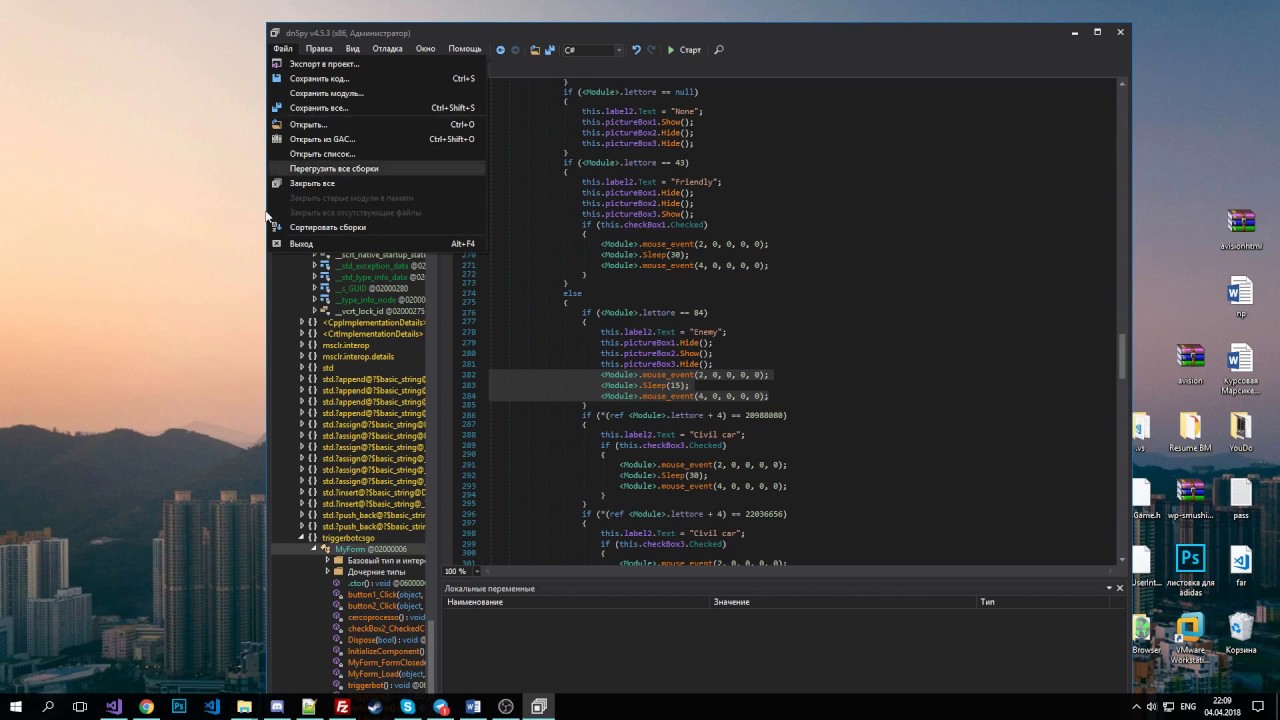Viewport: 1280px width, 720px height.
Task: Click the Значение column header
Action: click(x=731, y=602)
